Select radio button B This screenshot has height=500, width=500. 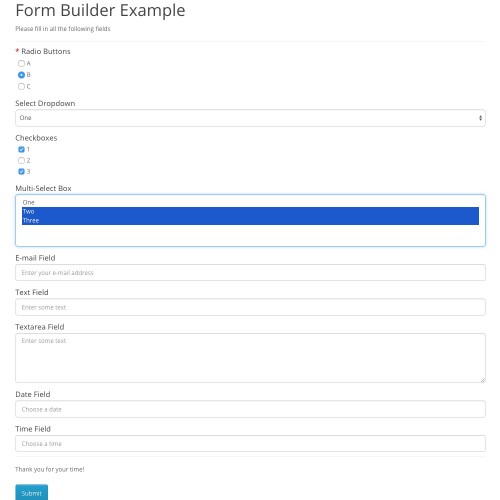point(21,75)
